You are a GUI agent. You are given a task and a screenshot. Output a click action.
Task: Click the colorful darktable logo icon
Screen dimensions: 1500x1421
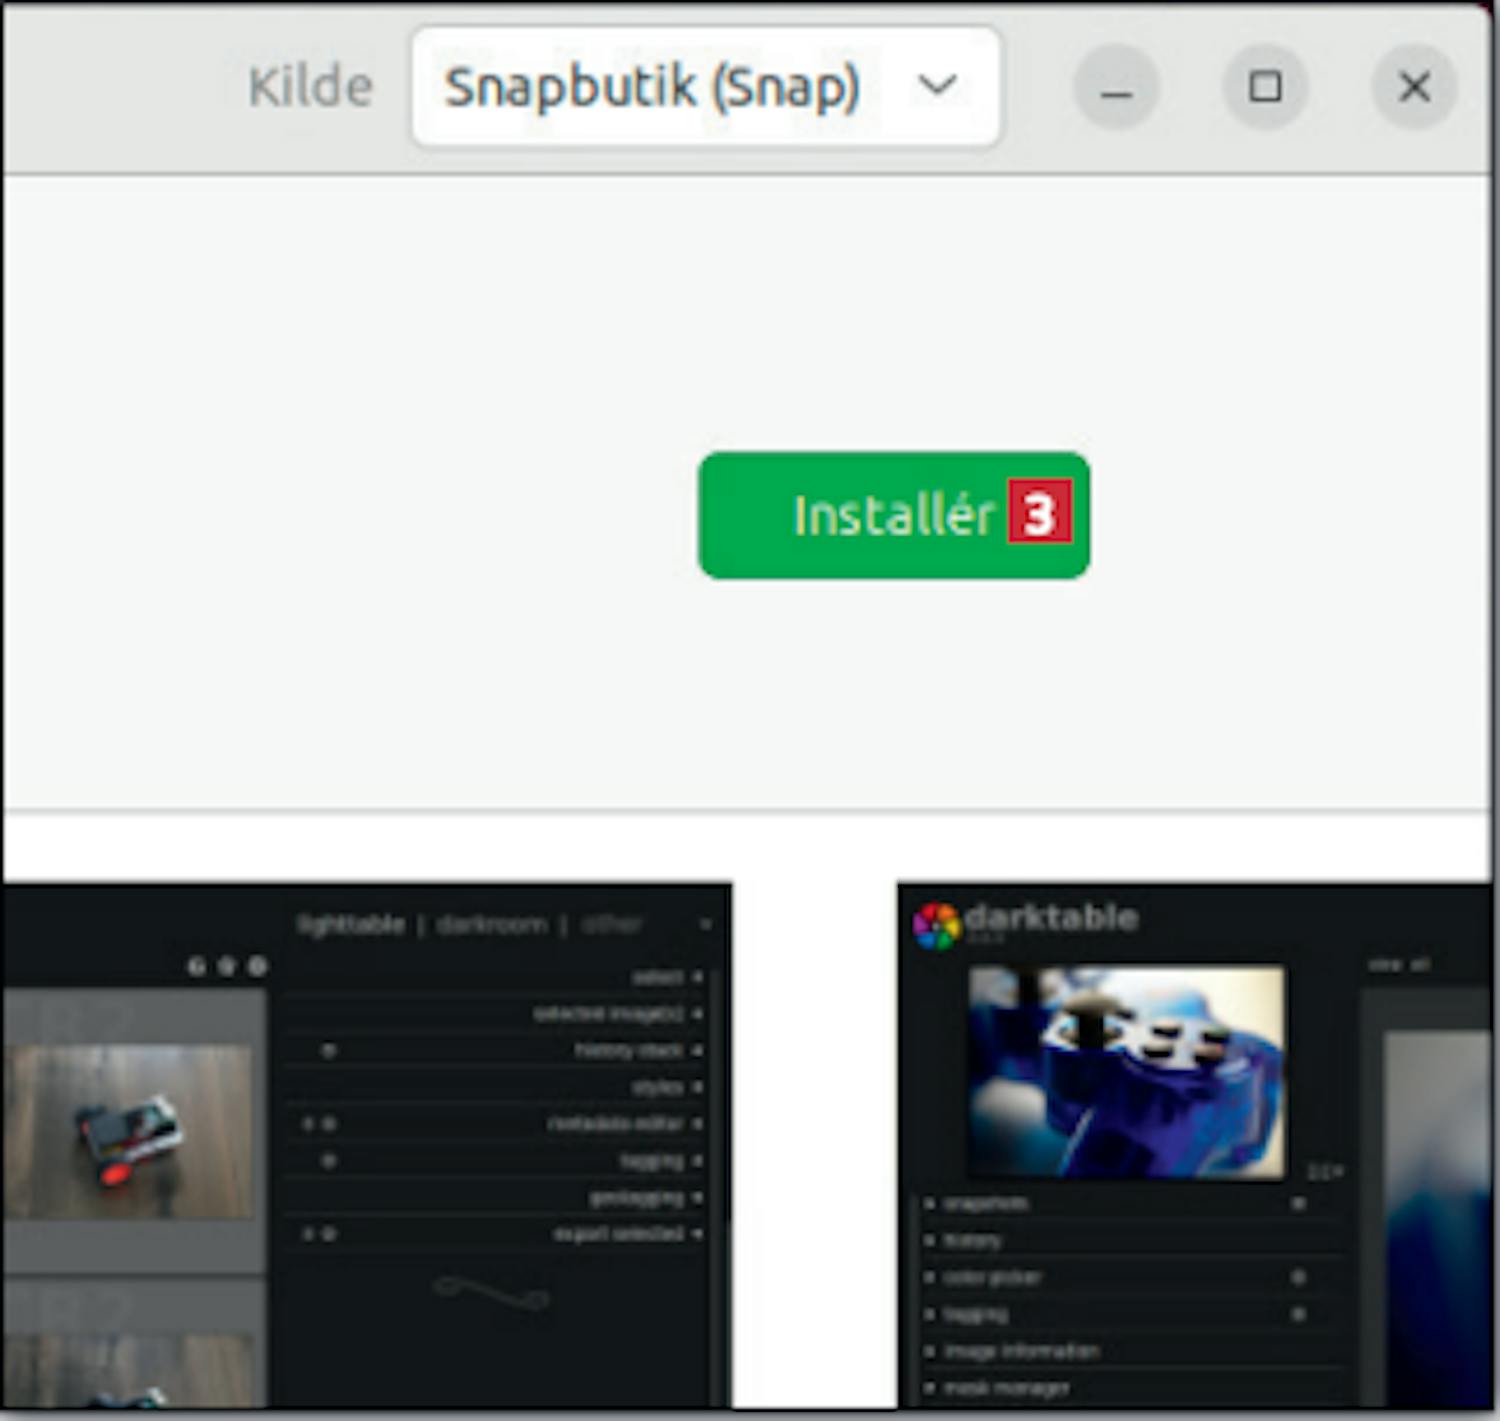click(x=935, y=925)
